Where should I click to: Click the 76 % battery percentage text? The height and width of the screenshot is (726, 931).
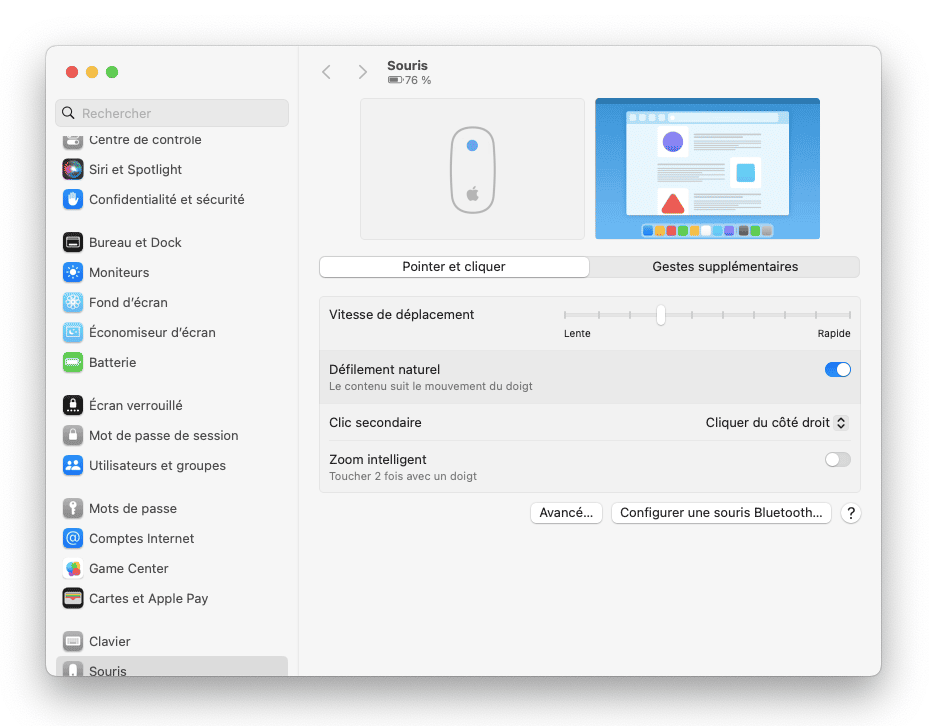tap(418, 80)
